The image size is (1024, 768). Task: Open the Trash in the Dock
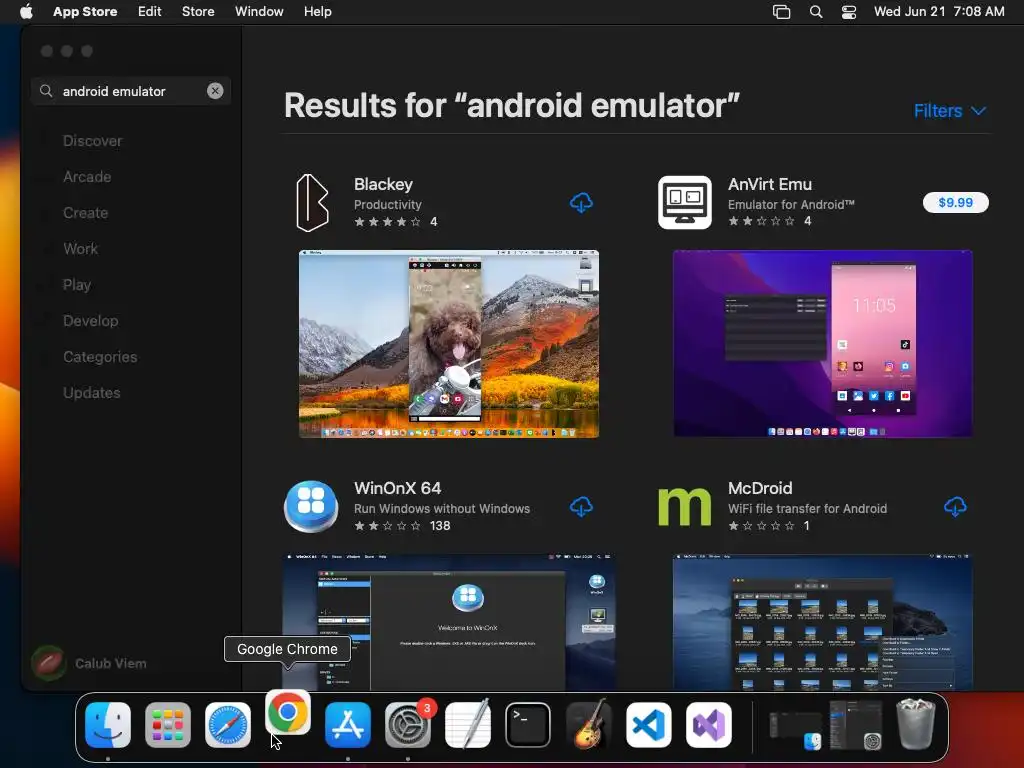[x=916, y=724]
